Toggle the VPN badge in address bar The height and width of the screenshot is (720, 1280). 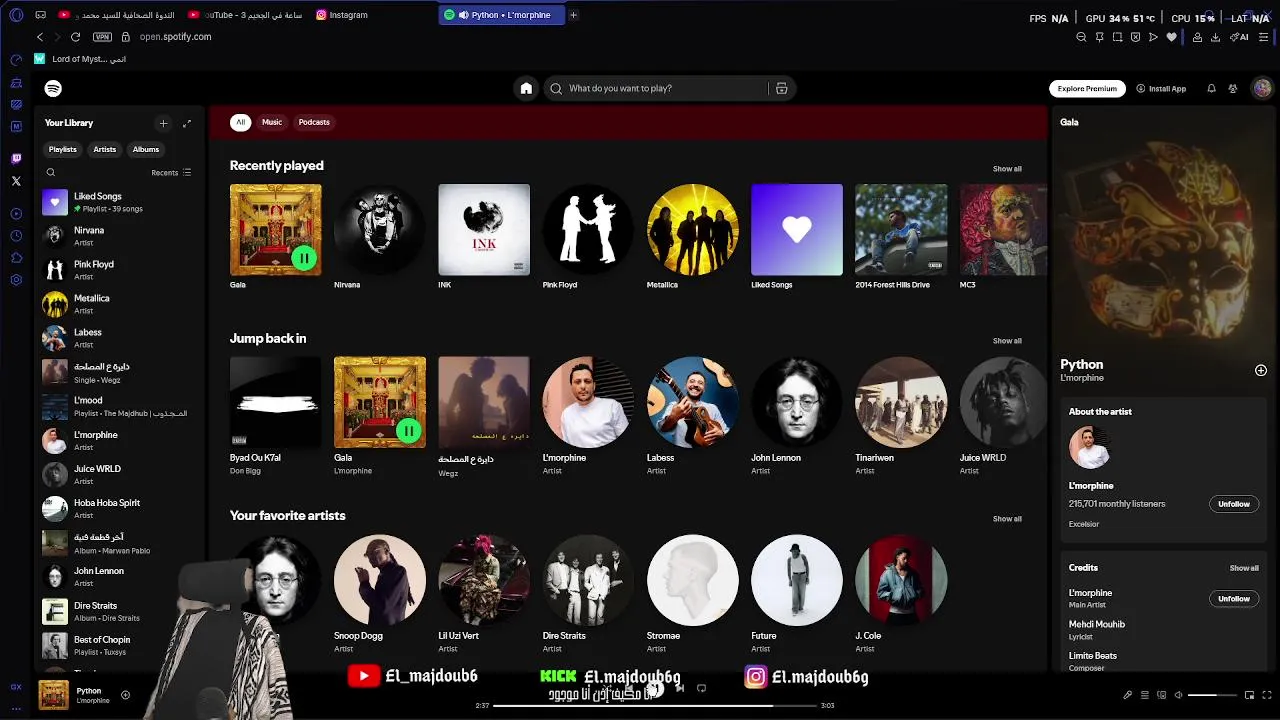pyautogui.click(x=102, y=37)
